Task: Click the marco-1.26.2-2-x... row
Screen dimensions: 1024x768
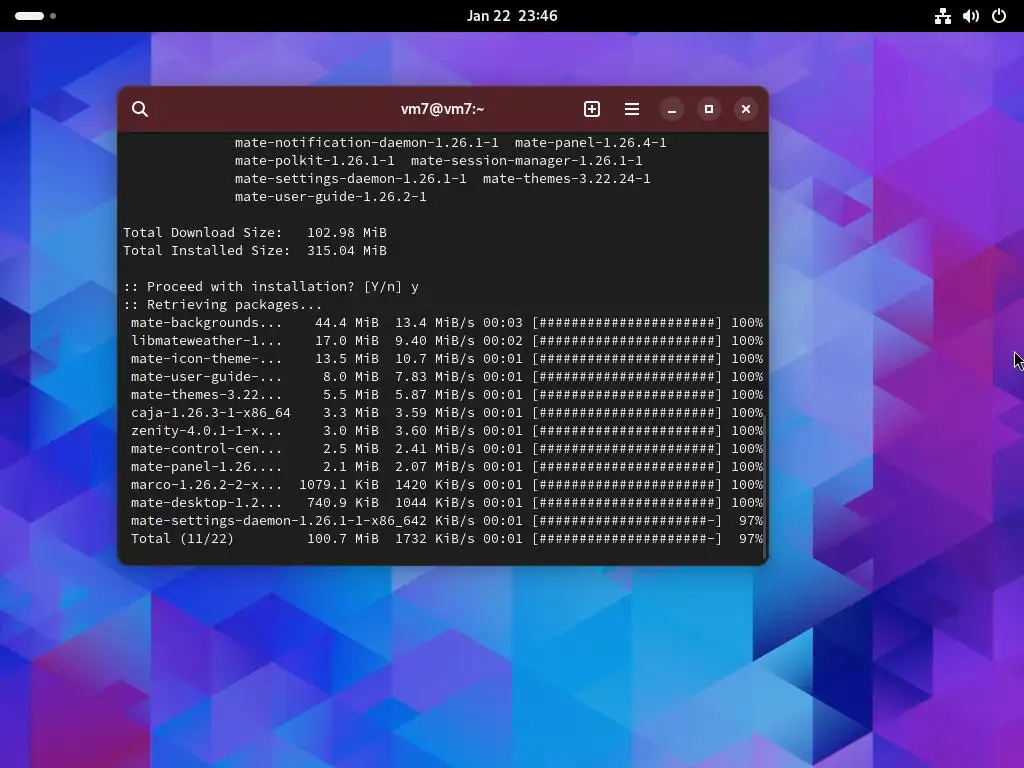Action: pyautogui.click(x=447, y=485)
